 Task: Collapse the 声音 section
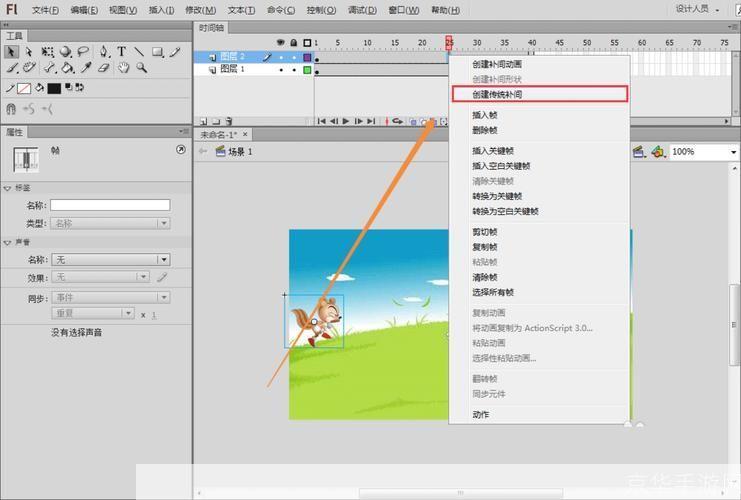(8, 242)
